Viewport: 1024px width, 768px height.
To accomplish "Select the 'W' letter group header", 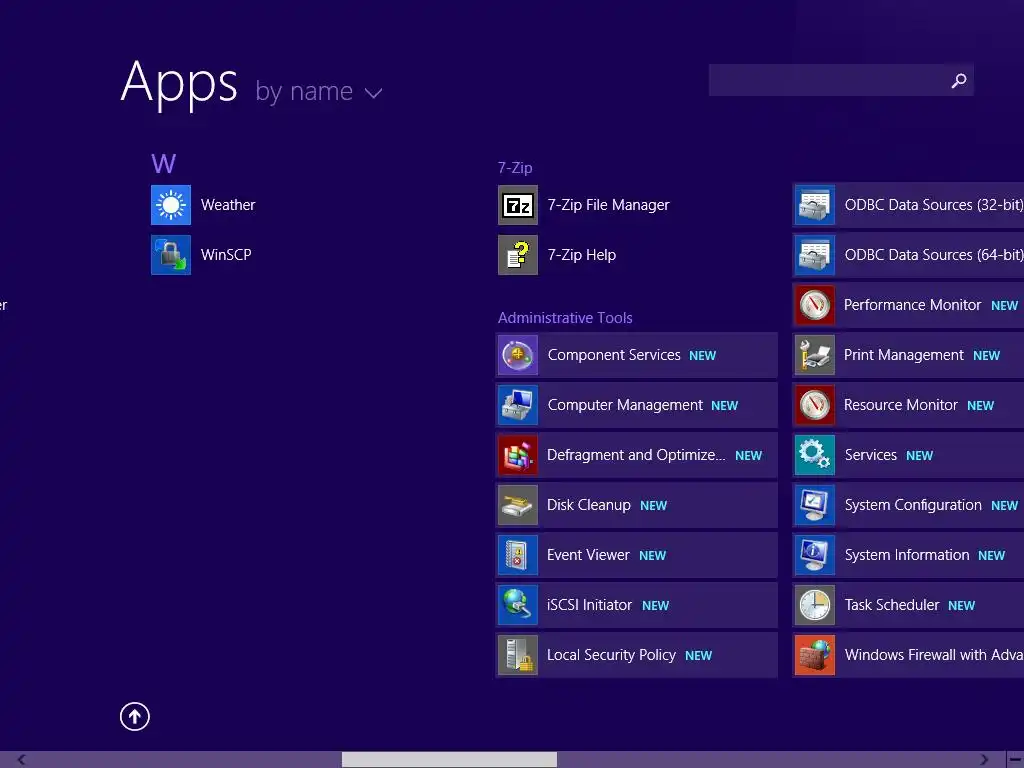I will tap(163, 163).
